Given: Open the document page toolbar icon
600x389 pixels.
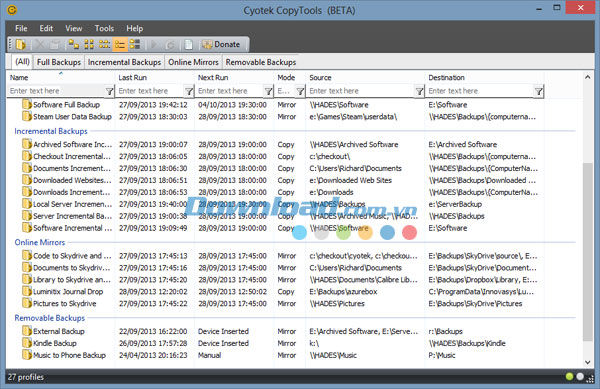Looking at the screenshot, I should (189, 44).
